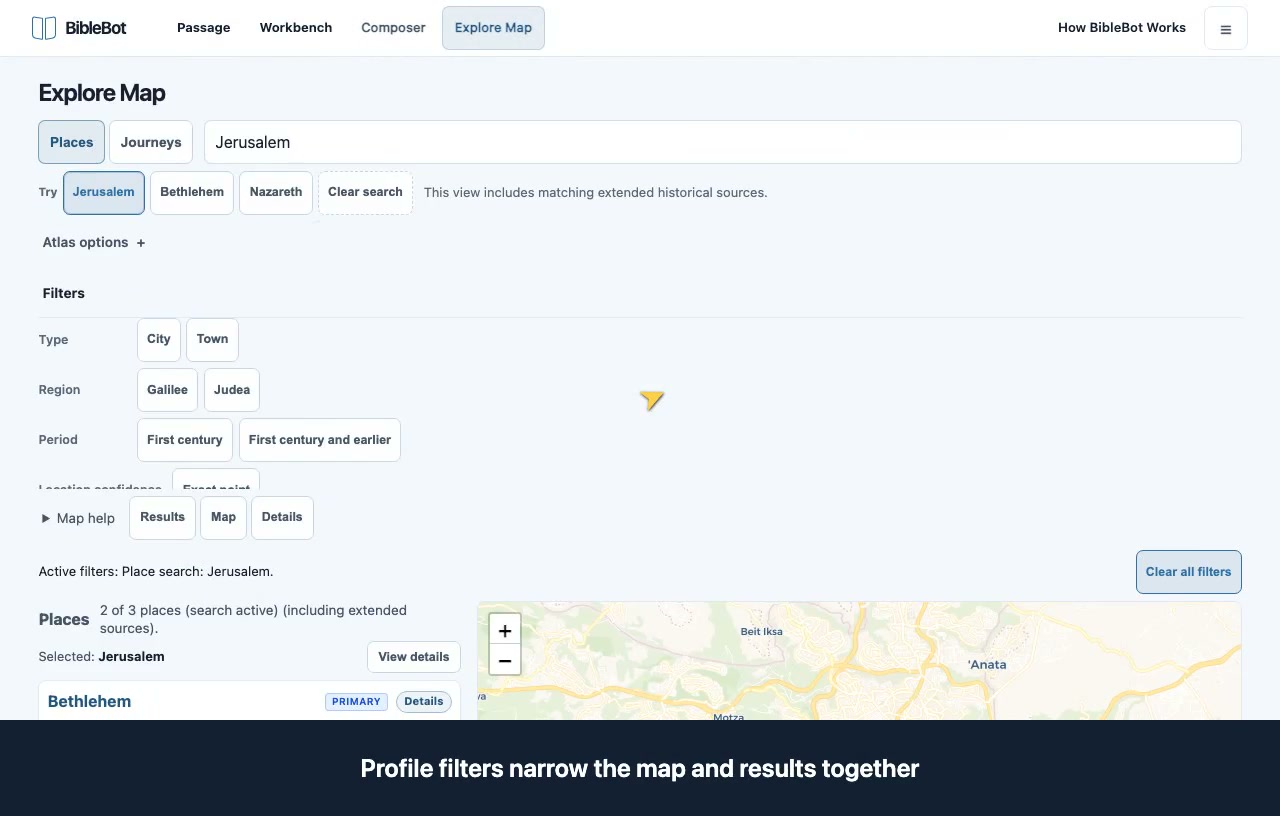Click the place search input field
1280x816 pixels.
[723, 142]
